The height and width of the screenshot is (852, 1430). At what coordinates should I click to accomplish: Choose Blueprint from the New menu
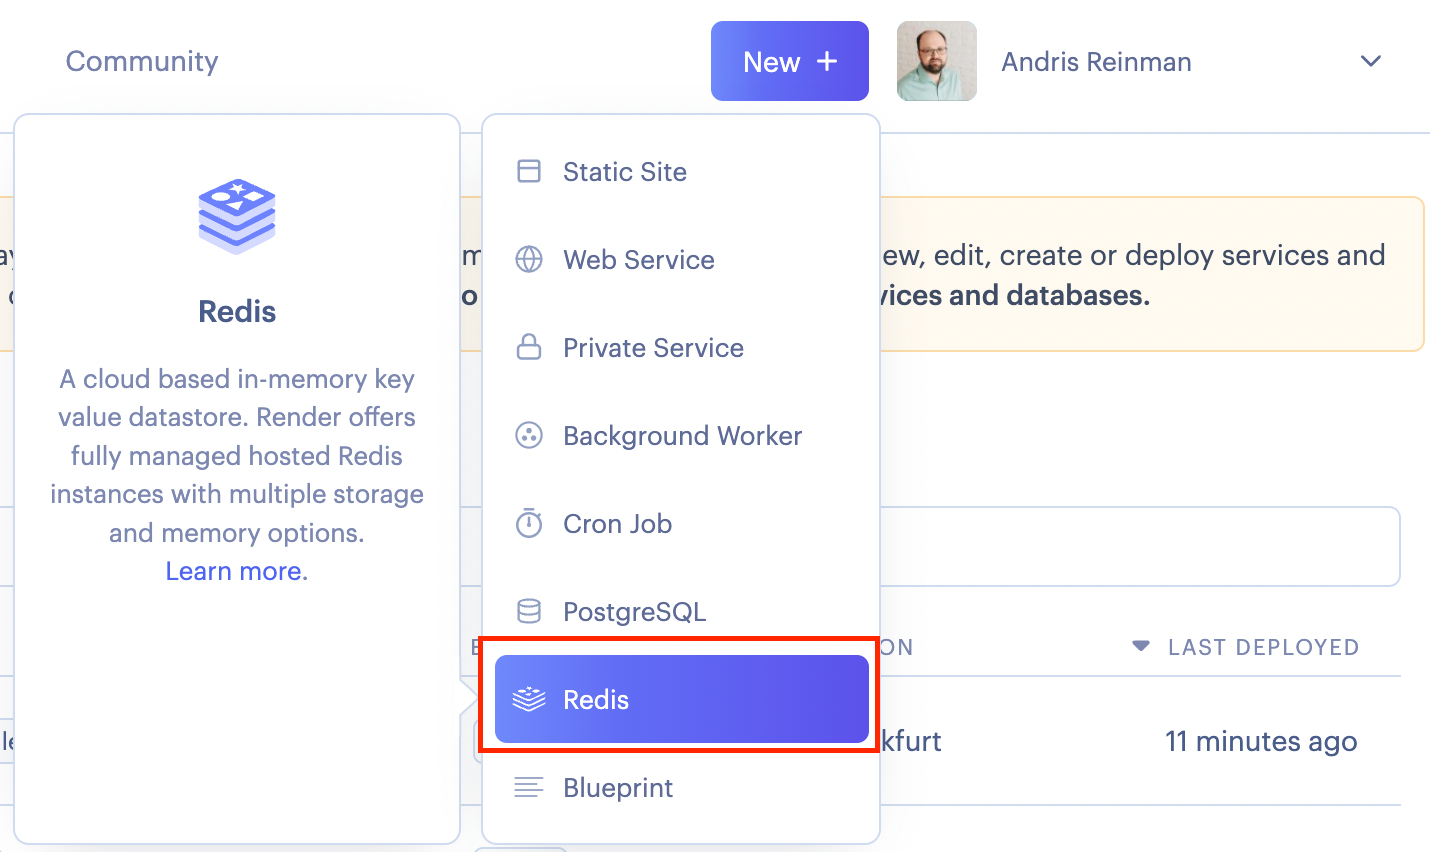619,787
